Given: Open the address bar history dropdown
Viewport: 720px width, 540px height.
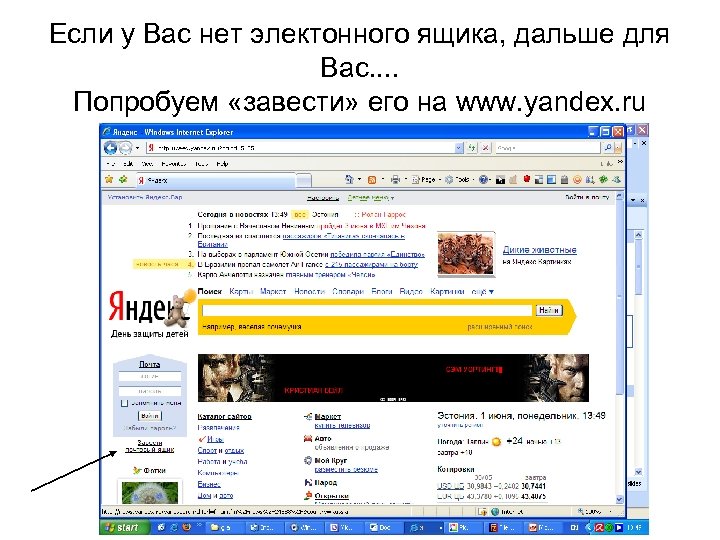Looking at the screenshot, I should click(x=459, y=148).
